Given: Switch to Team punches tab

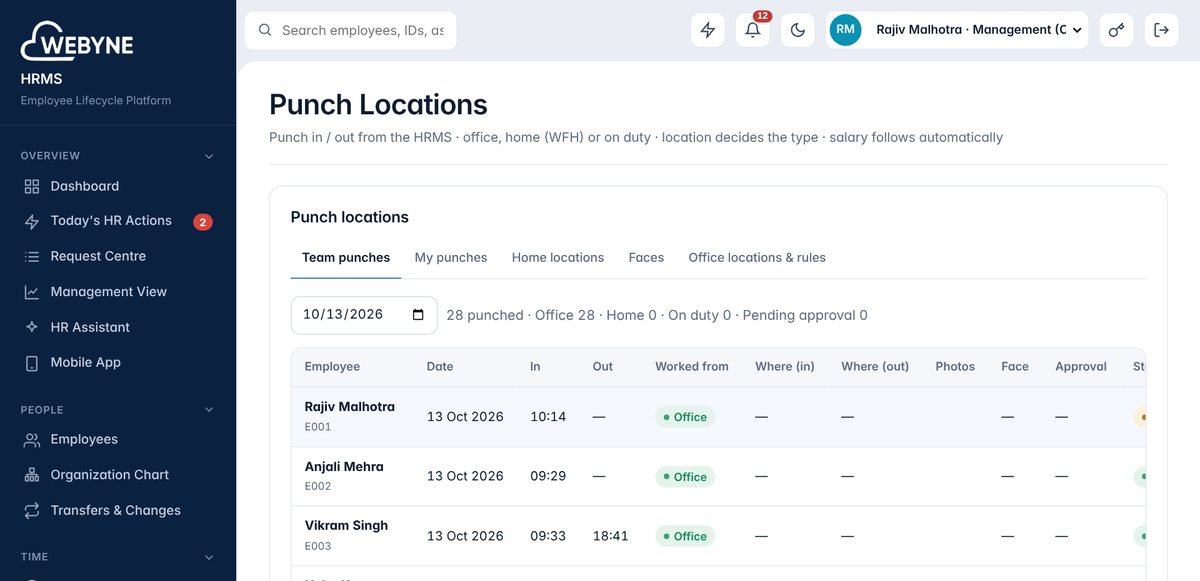Looking at the screenshot, I should click(x=346, y=258).
